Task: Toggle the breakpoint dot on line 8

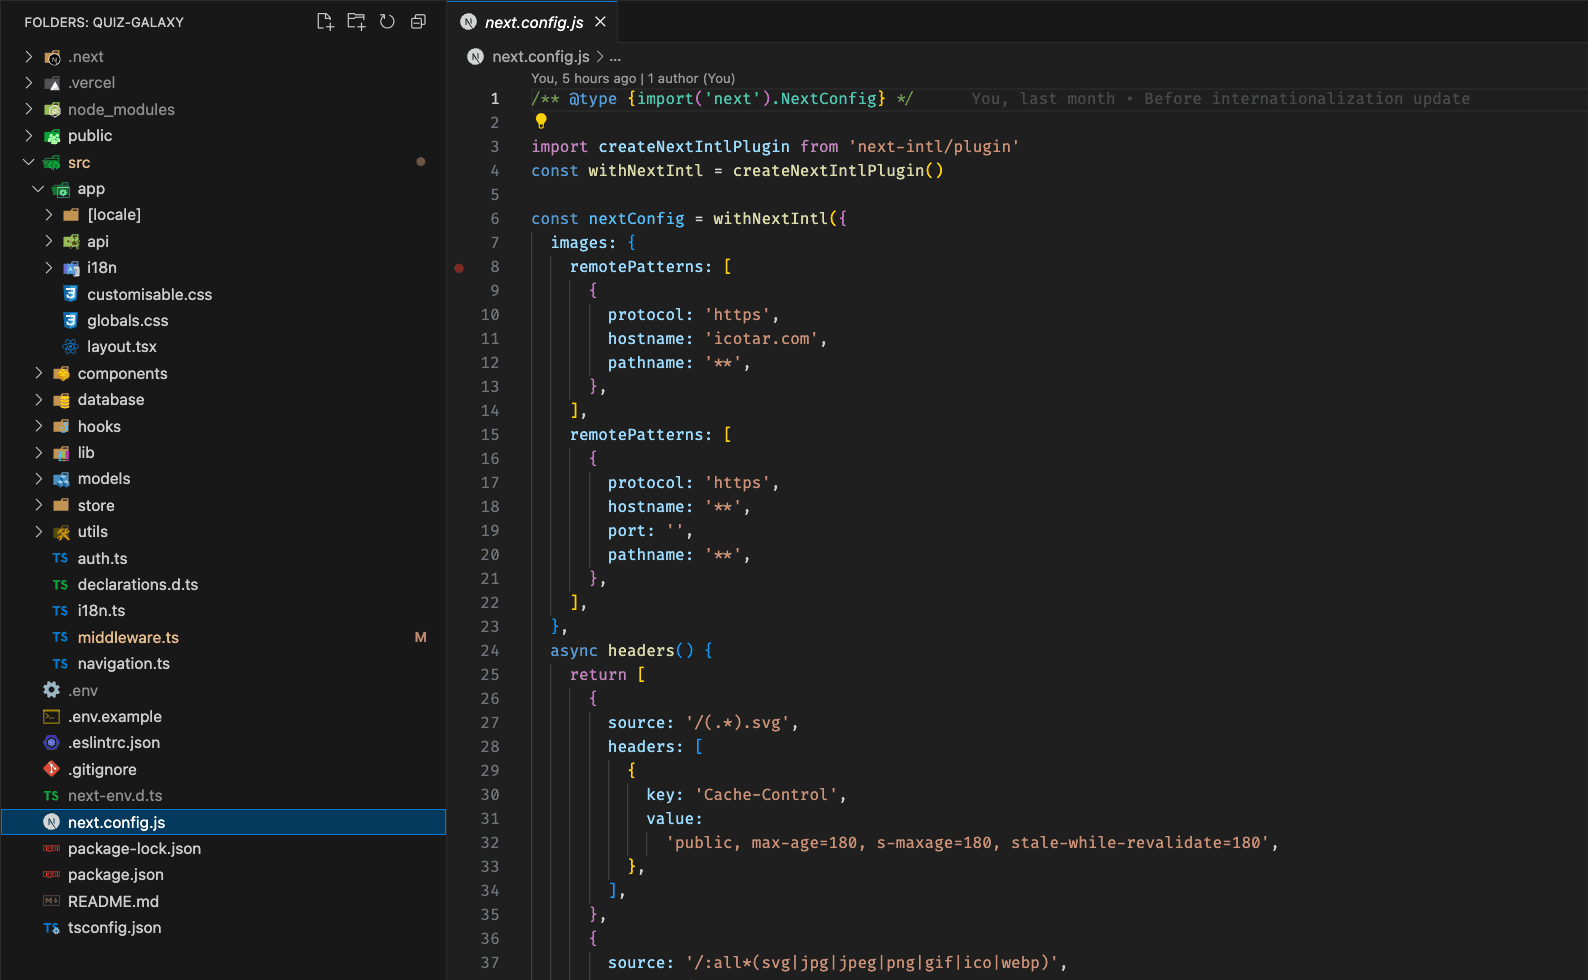Action: coord(459,267)
